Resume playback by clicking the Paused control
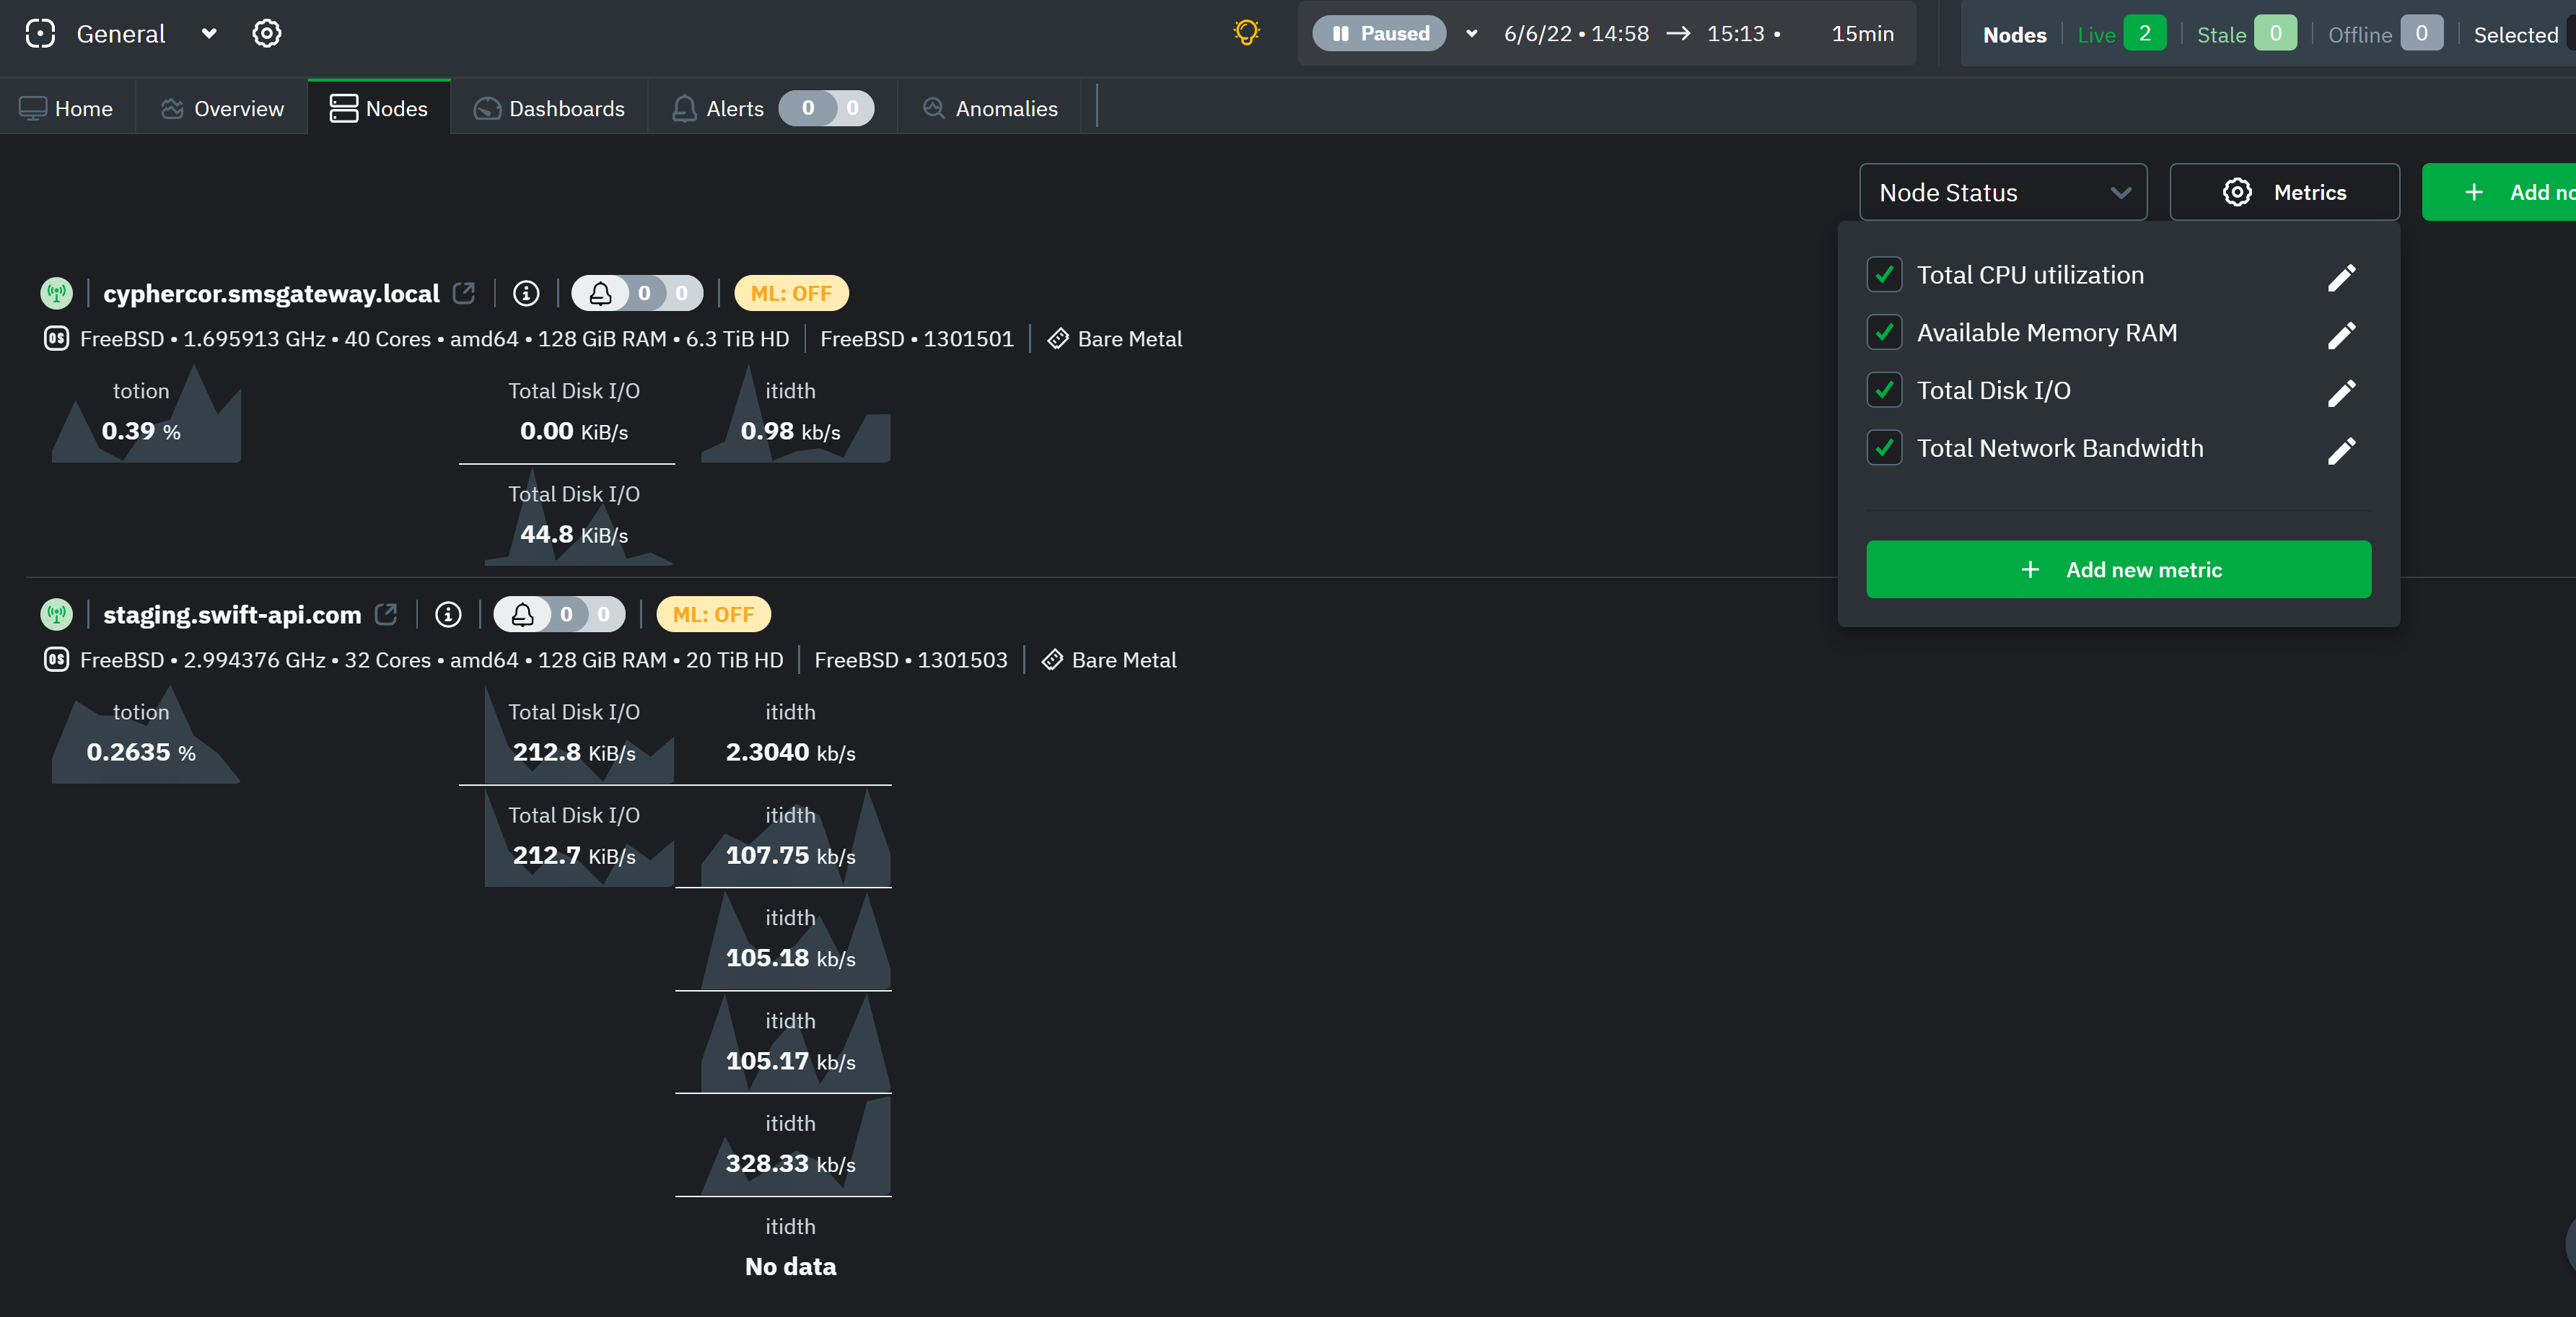The image size is (2576, 1317). (1380, 33)
